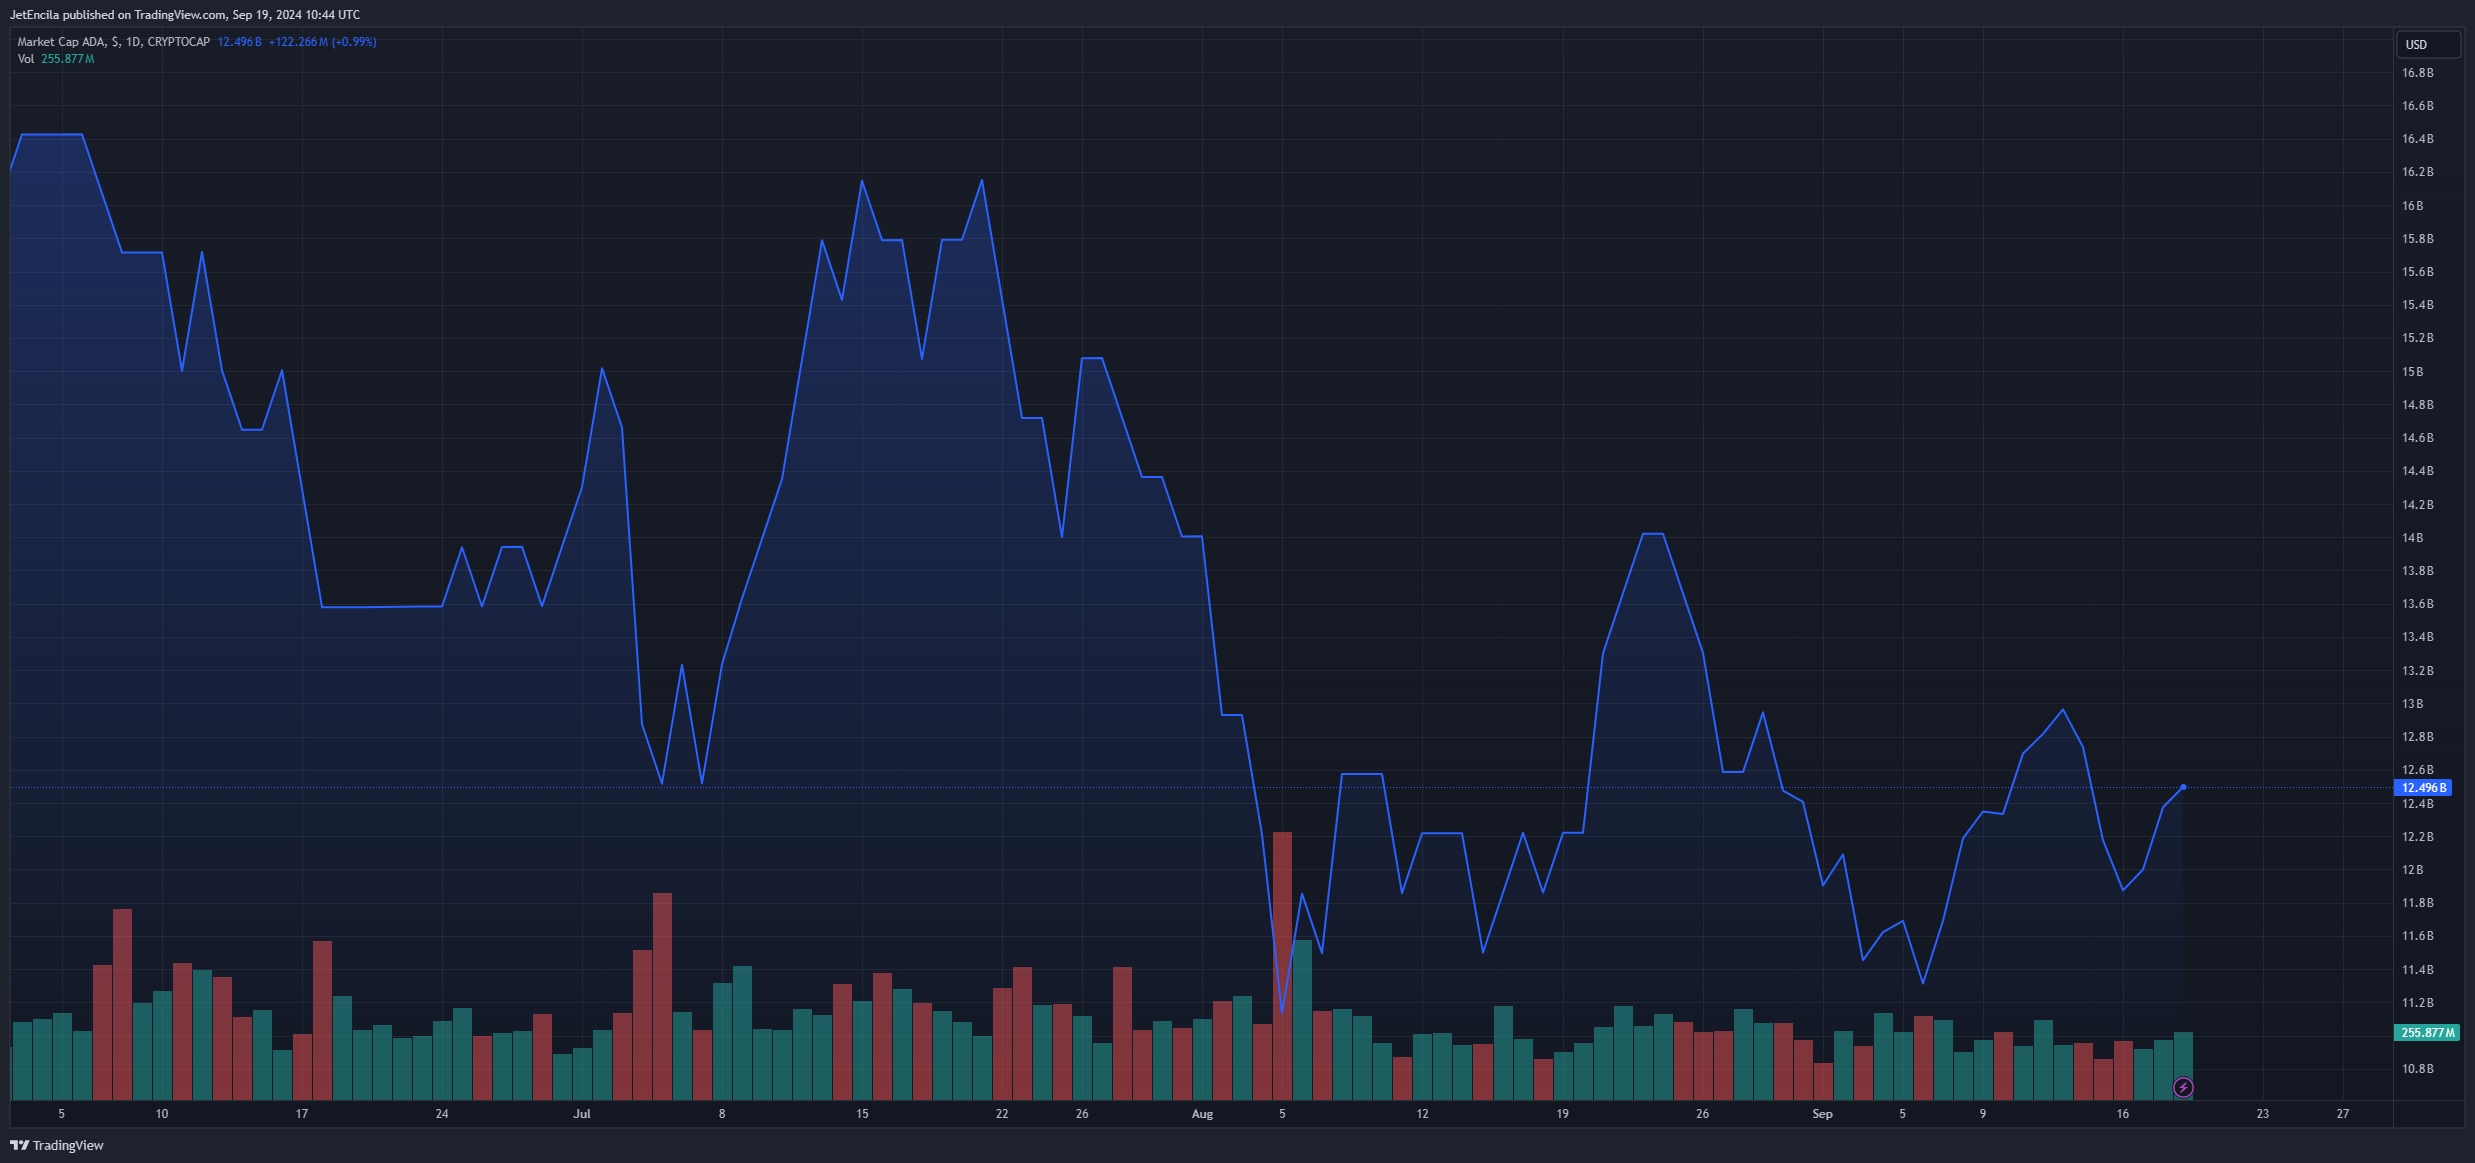The image size is (2475, 1163).
Task: Click the current price label 12.496B
Action: [x=2424, y=788]
